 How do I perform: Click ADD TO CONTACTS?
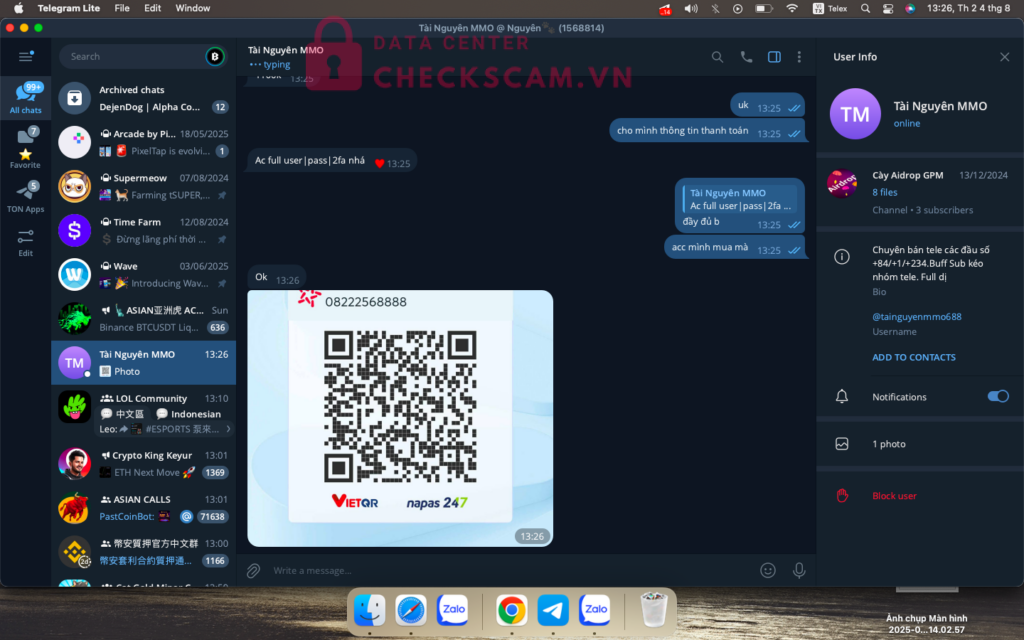click(914, 357)
